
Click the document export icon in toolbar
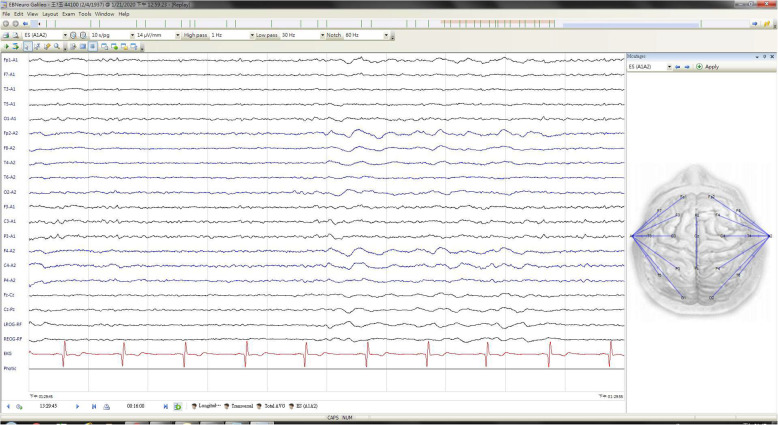73,47
